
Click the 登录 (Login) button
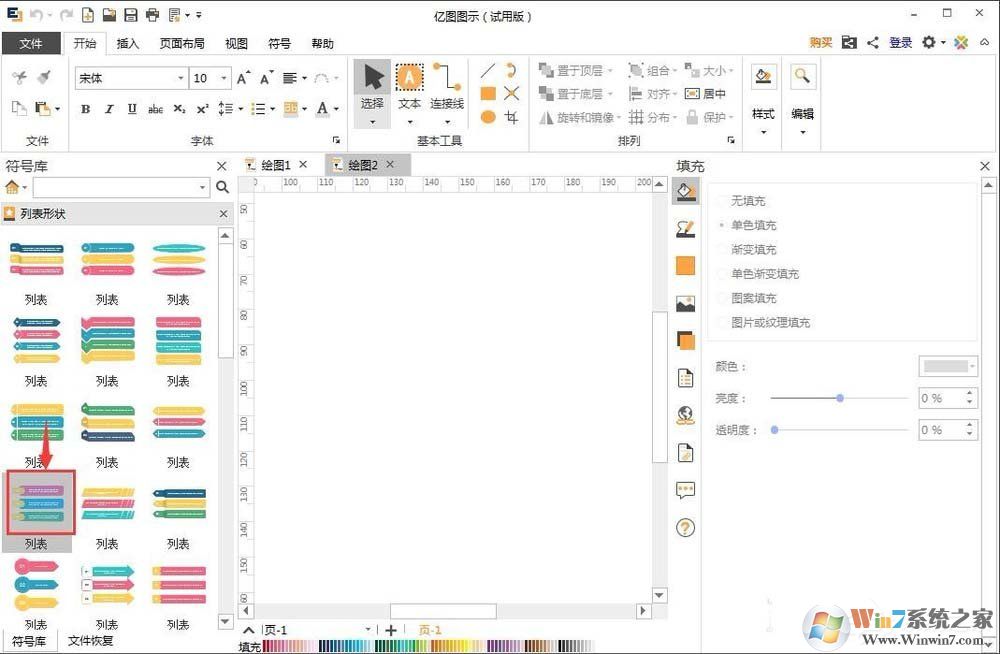900,43
